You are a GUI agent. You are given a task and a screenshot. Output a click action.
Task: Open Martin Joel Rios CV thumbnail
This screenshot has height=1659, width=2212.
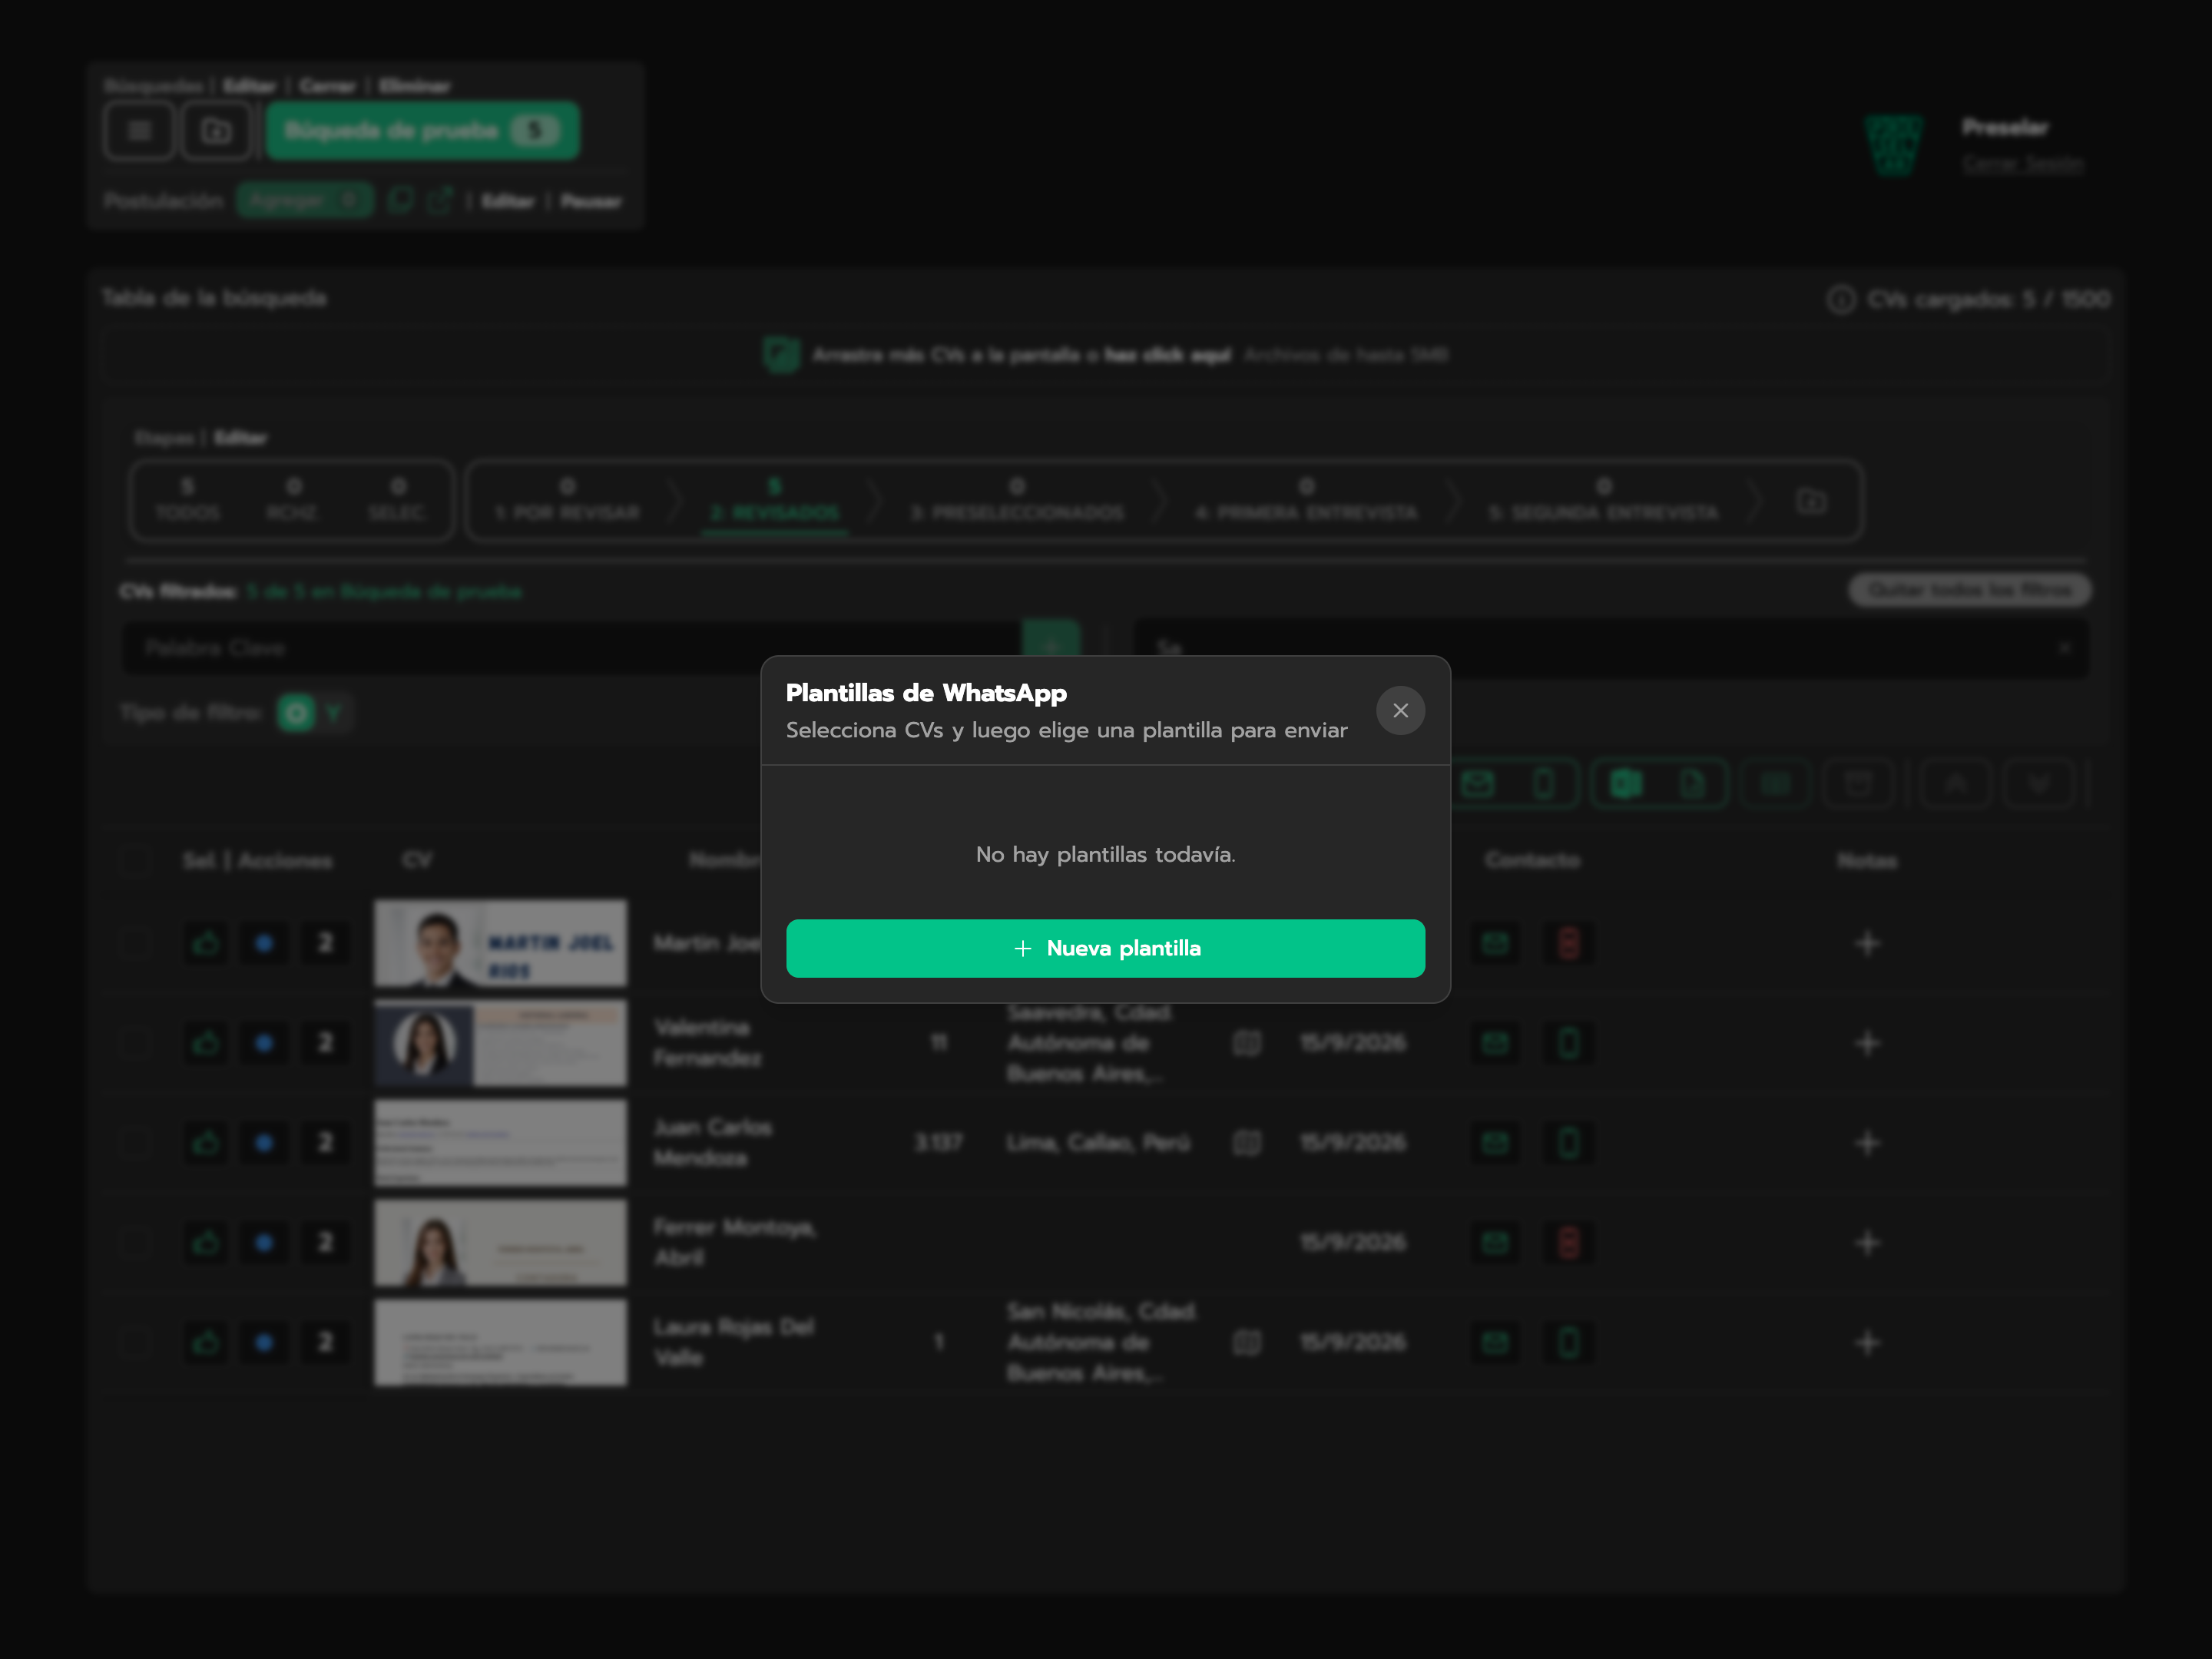click(500, 942)
